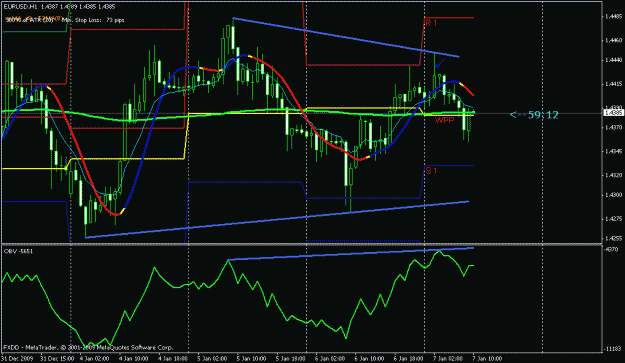
Task: Select the blue trendline in OBV window
Action: (x=351, y=254)
